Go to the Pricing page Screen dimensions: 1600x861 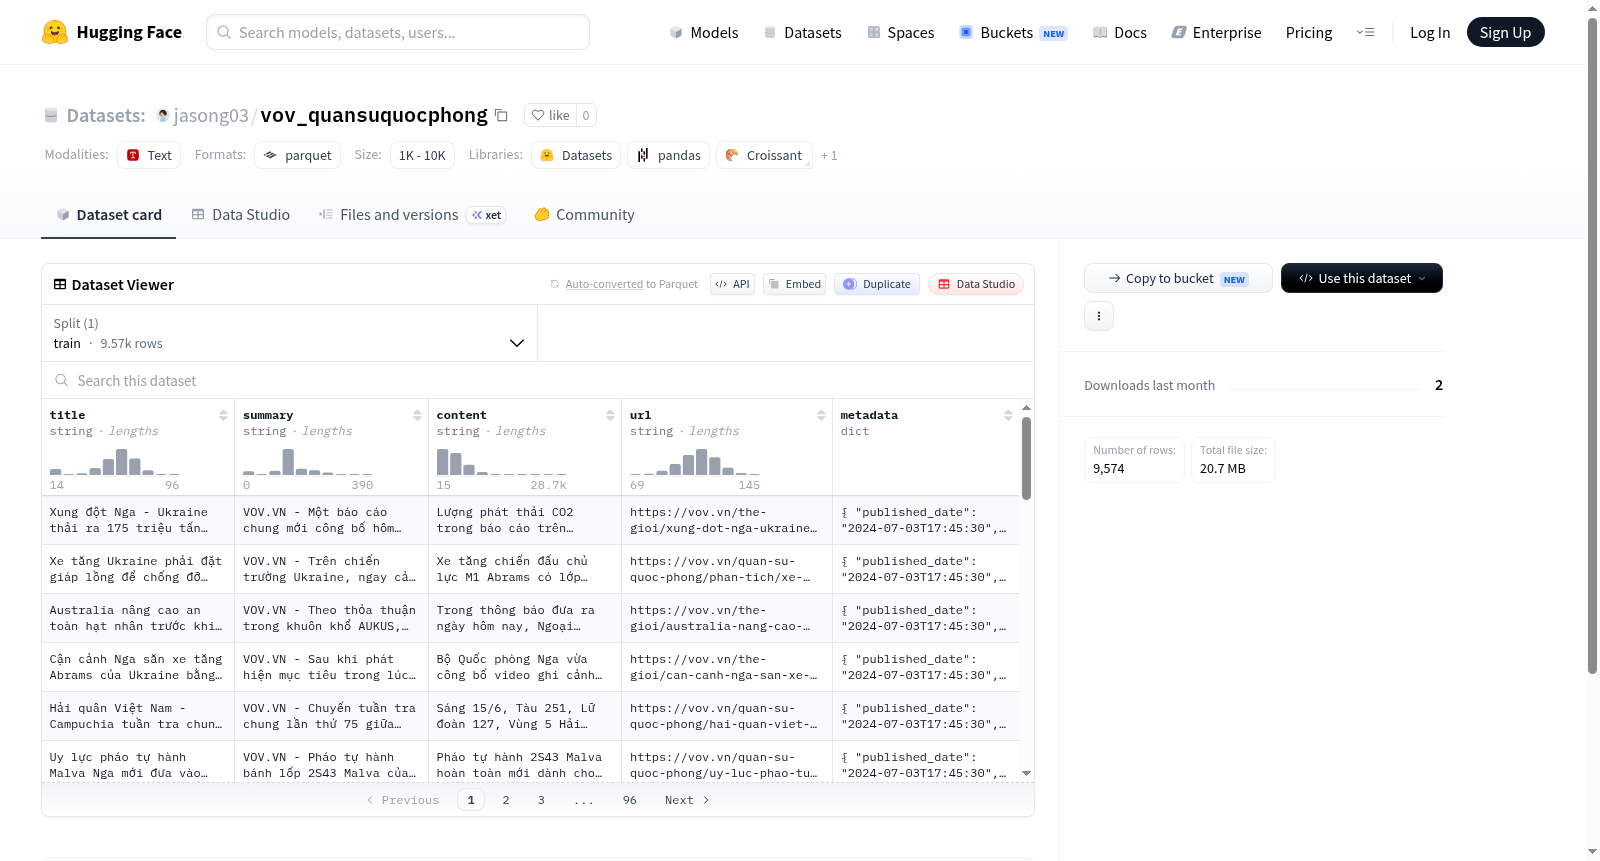[x=1308, y=32]
